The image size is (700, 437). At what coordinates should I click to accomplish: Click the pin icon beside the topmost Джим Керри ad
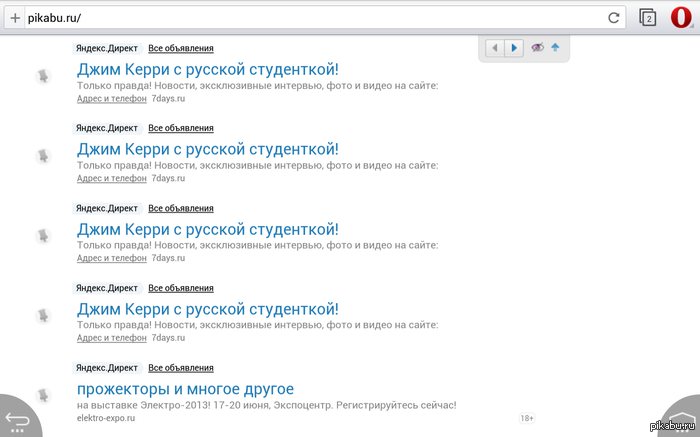tap(43, 76)
